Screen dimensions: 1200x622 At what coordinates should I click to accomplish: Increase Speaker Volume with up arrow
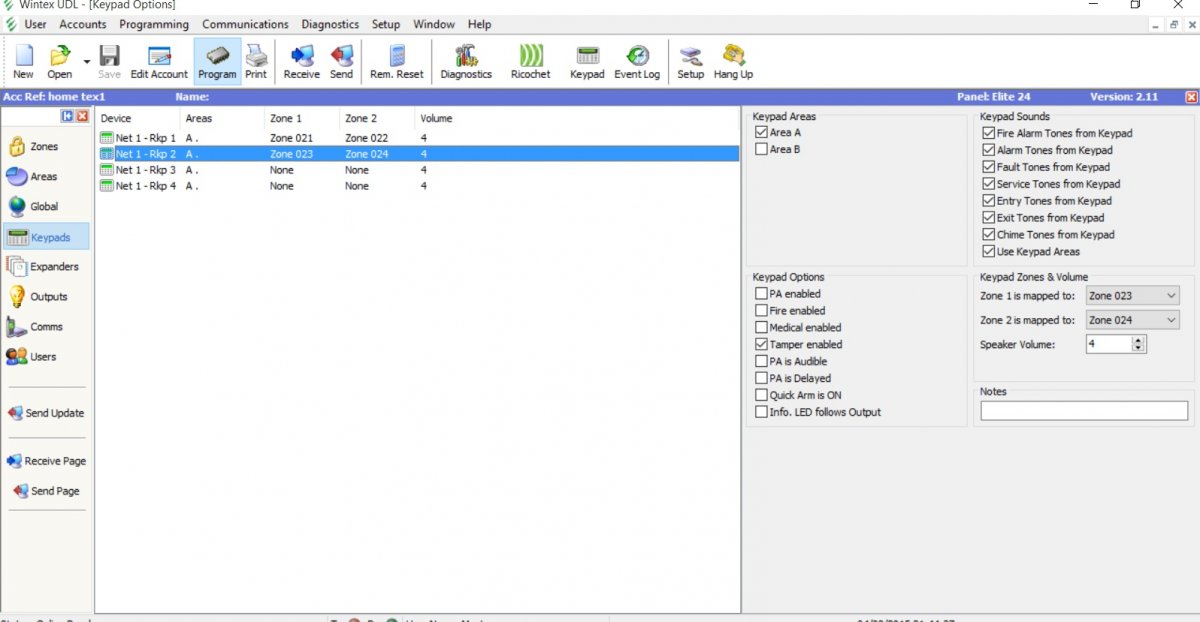click(1138, 340)
